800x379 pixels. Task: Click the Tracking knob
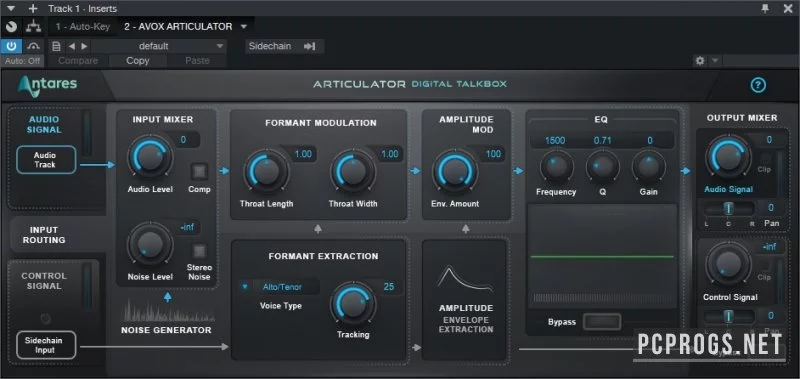[353, 305]
